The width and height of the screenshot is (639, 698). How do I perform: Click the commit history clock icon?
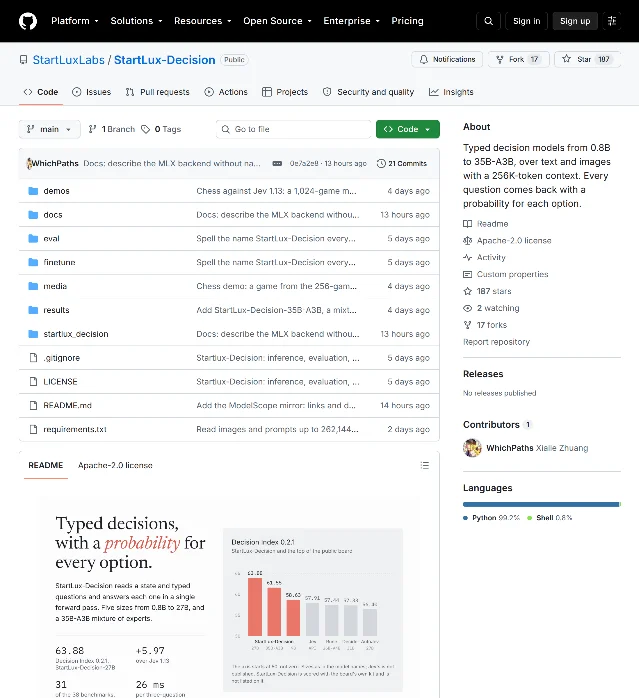click(x=381, y=163)
